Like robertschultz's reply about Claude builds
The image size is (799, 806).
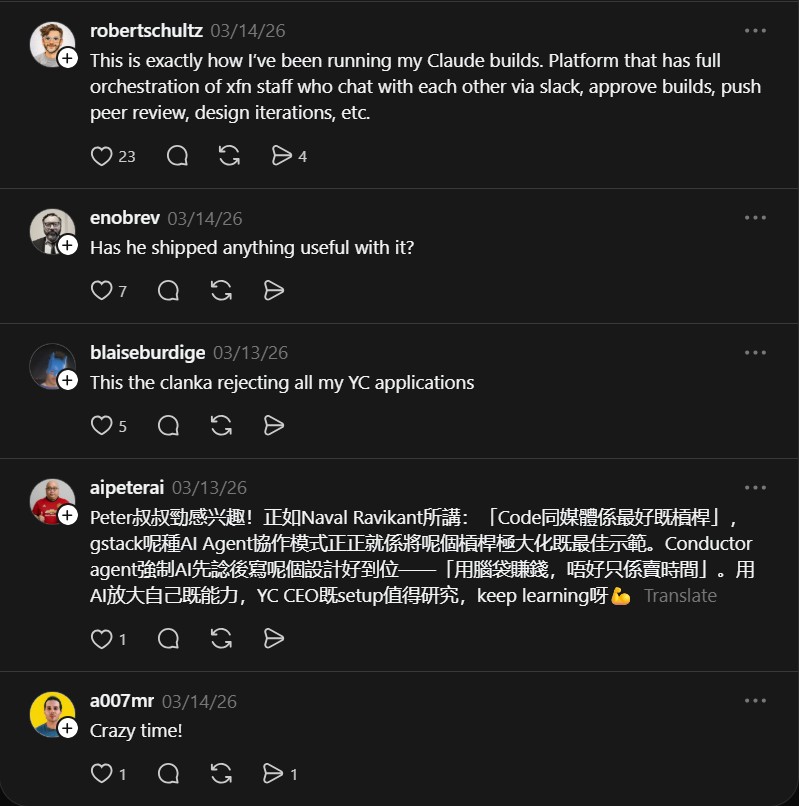pos(103,156)
